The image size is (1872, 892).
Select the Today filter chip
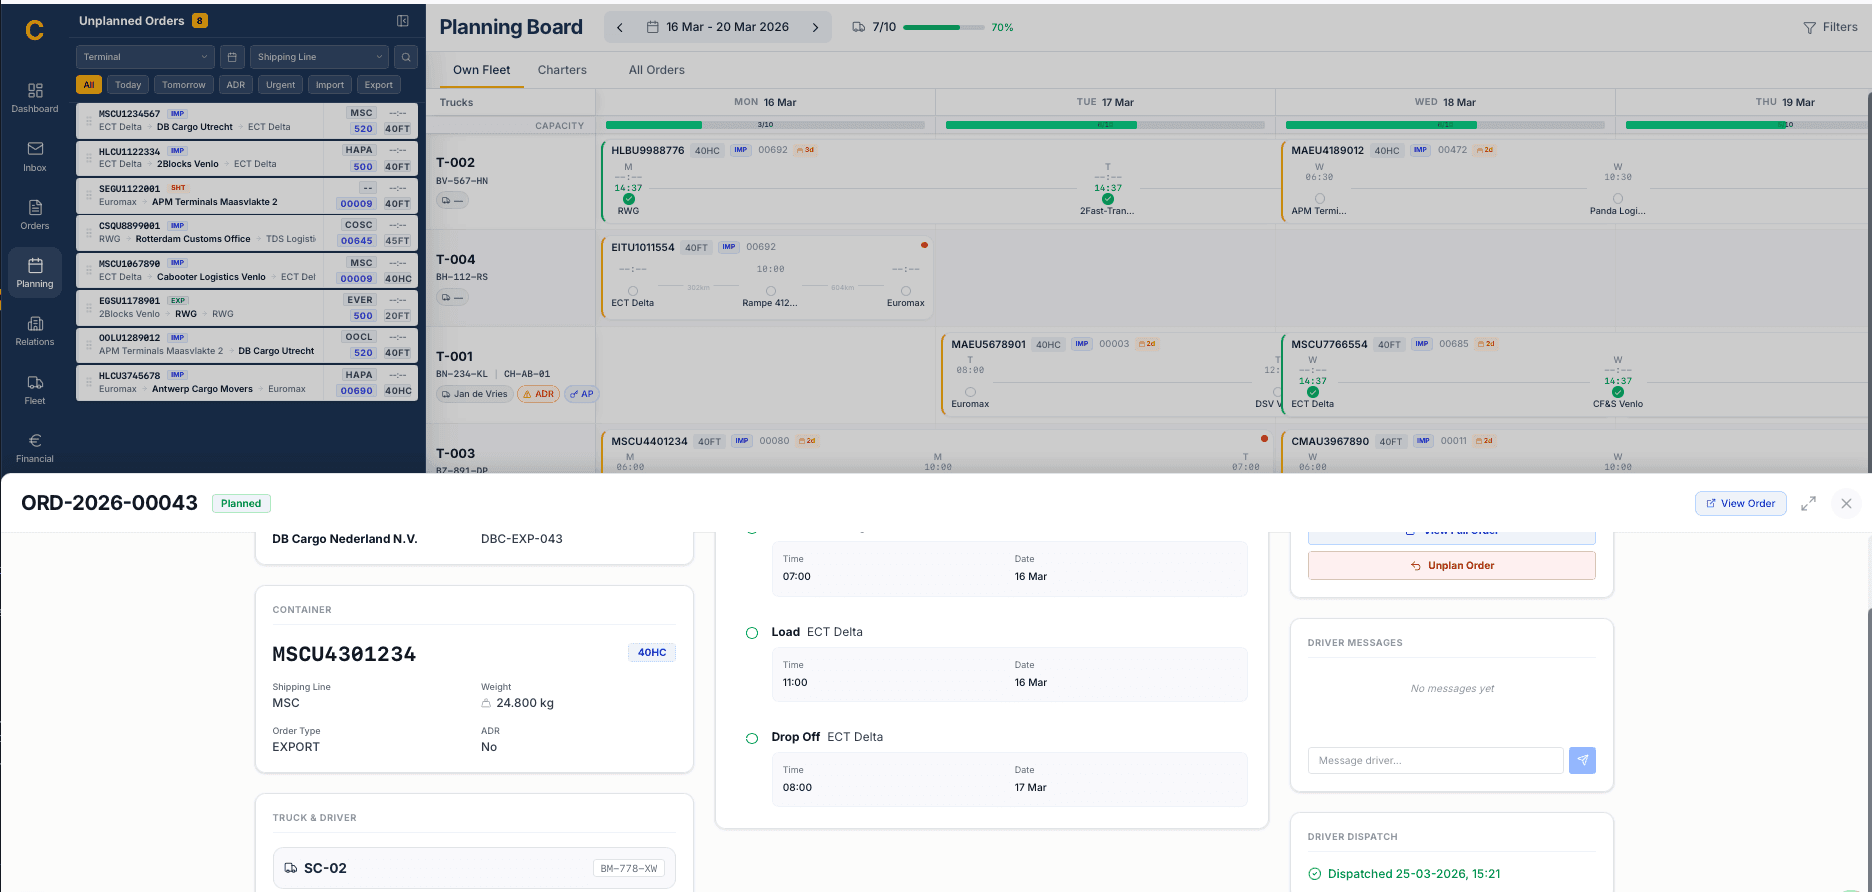point(128,85)
